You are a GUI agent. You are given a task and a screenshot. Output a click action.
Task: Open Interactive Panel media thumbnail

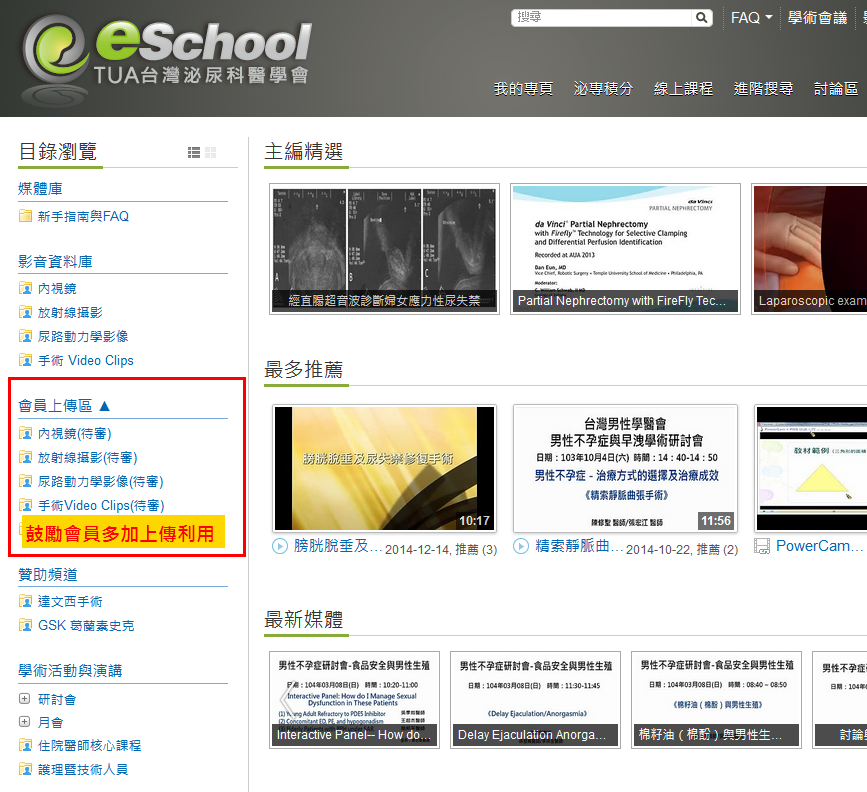pyautogui.click(x=354, y=700)
